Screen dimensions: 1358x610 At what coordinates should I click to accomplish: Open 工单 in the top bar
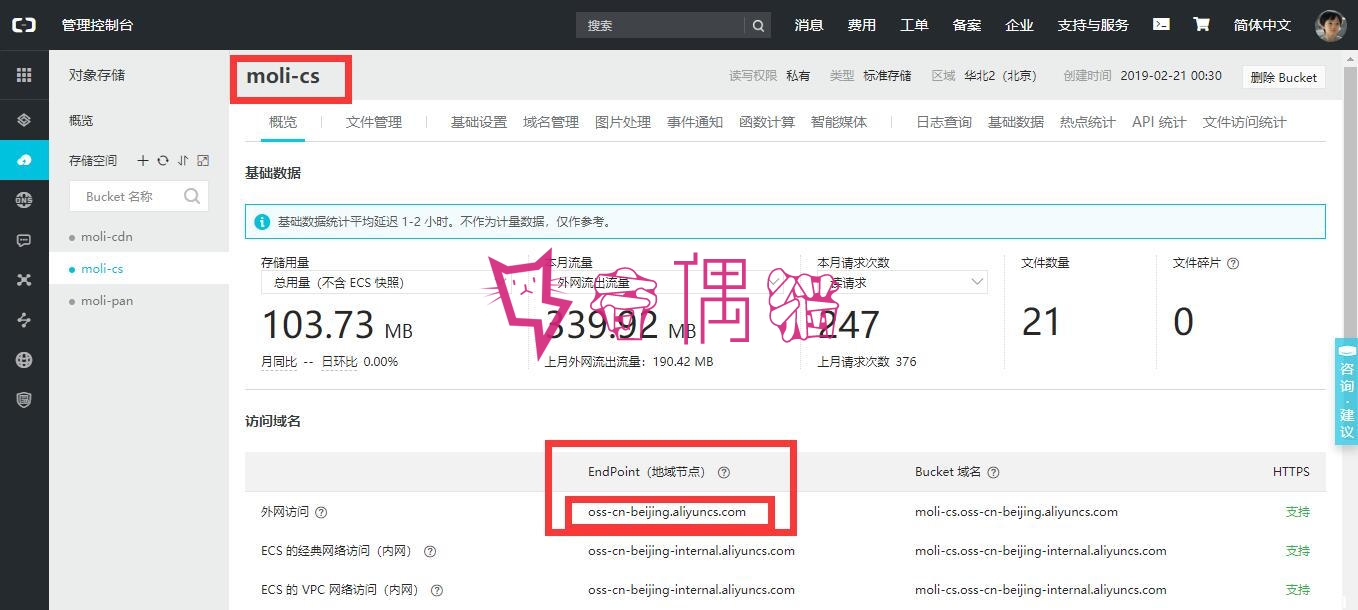point(914,25)
